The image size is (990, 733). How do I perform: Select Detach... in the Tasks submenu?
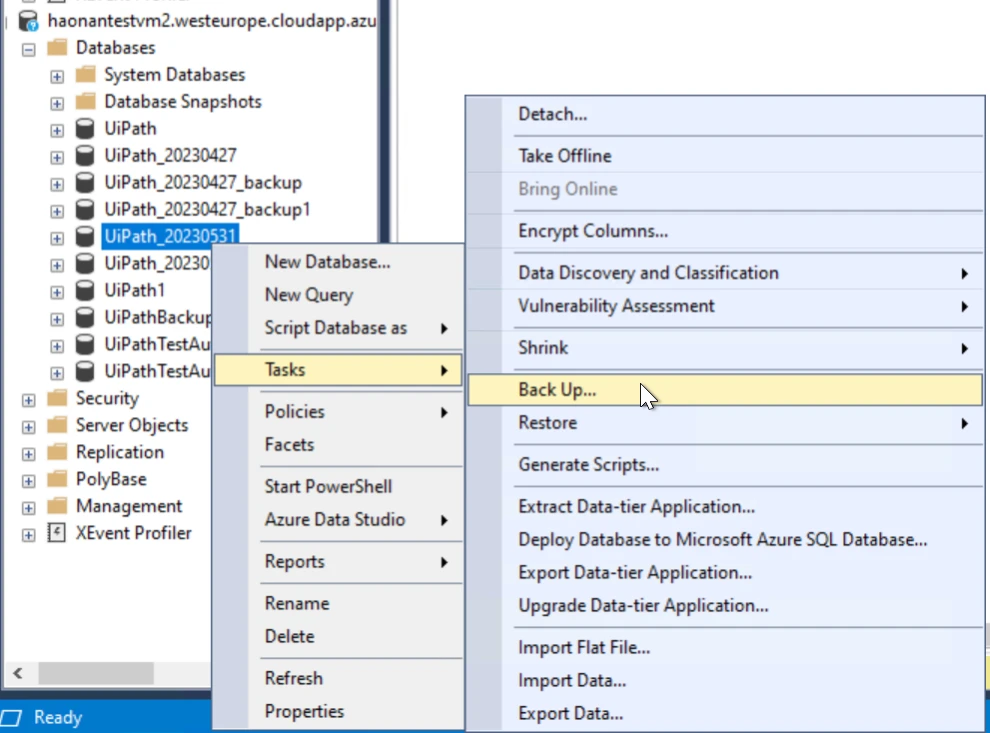pos(725,114)
